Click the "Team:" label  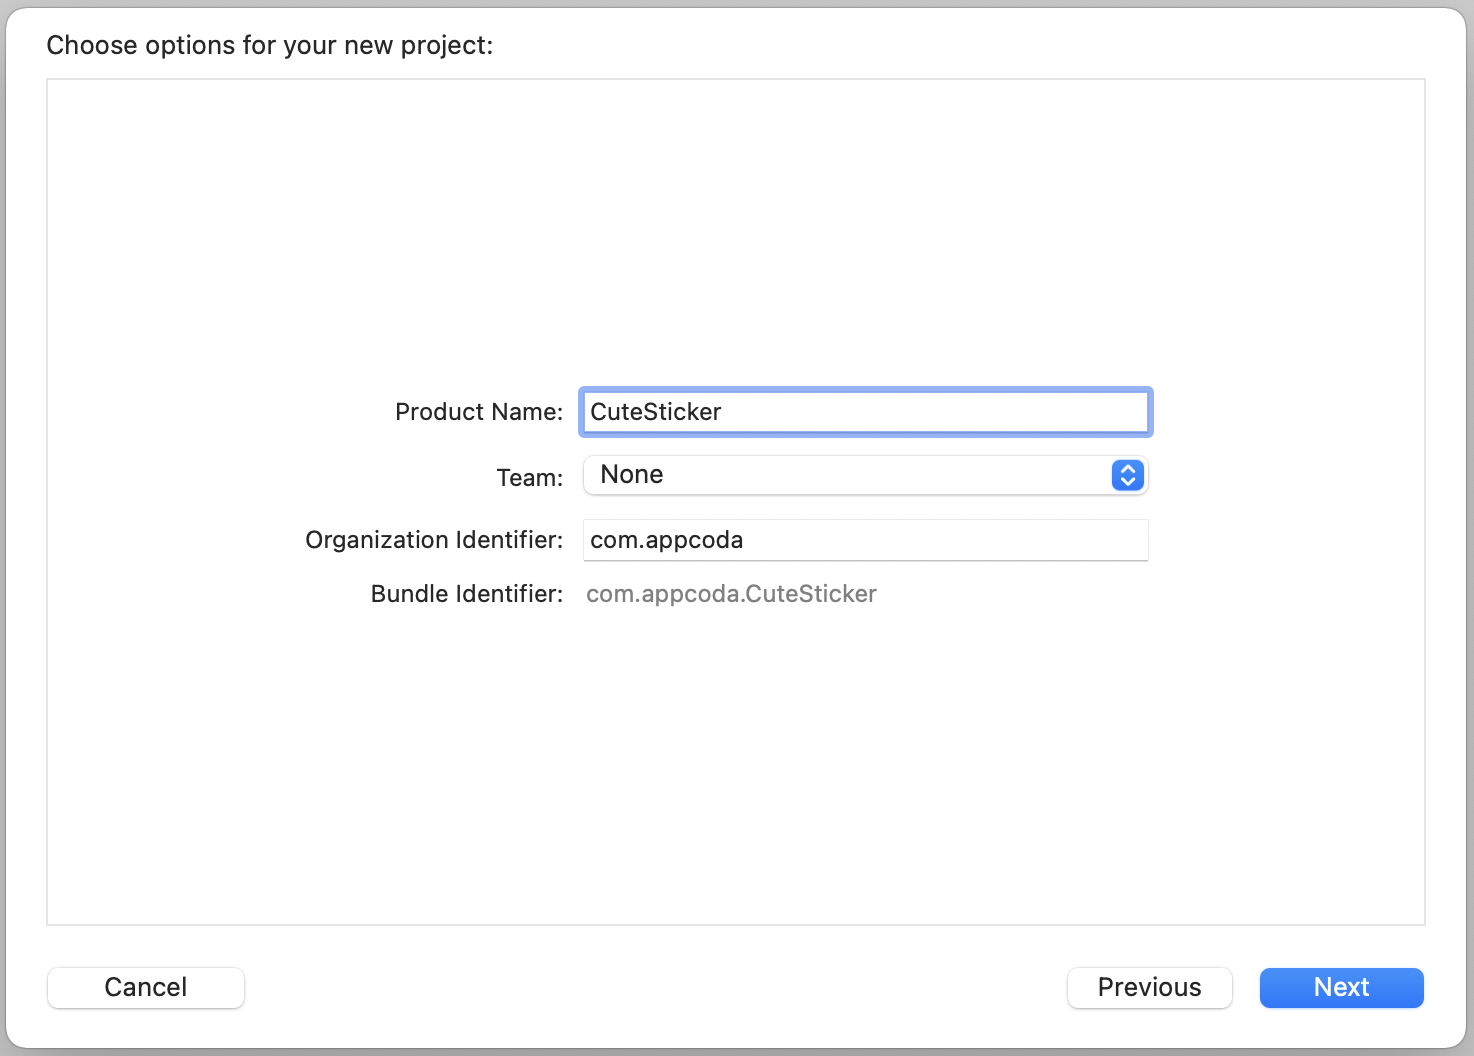530,478
